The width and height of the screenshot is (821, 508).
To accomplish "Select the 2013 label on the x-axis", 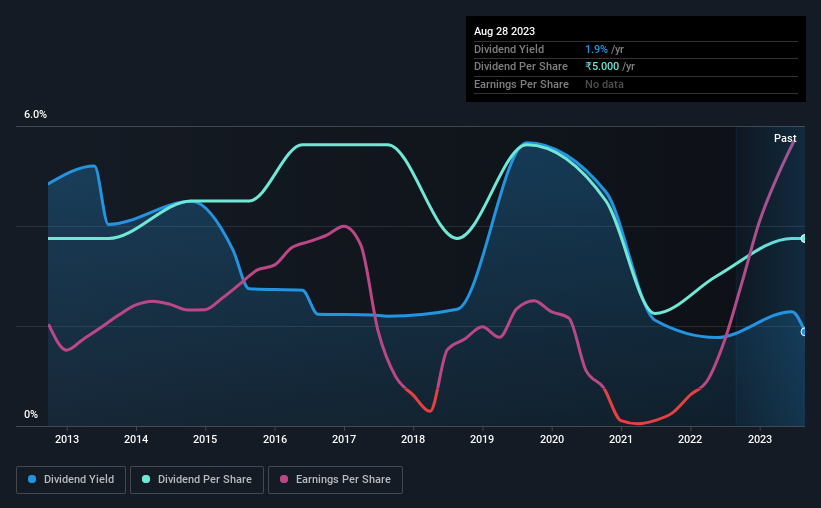I will [x=67, y=439].
